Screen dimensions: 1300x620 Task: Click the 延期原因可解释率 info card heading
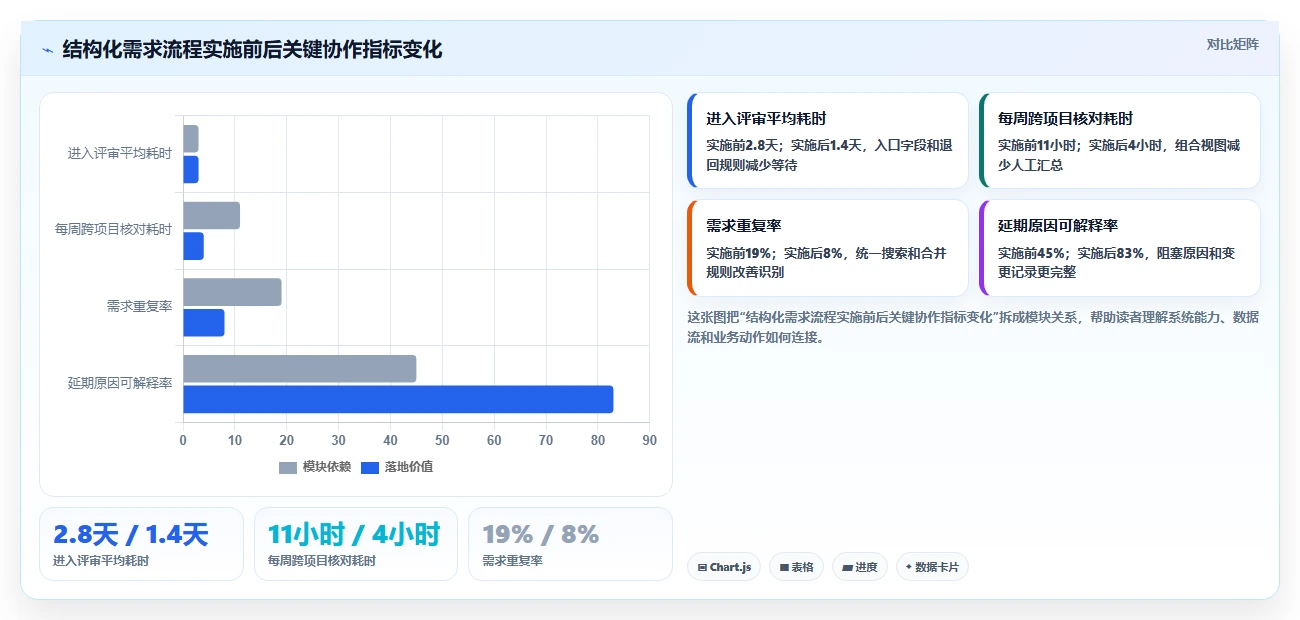pos(1058,226)
